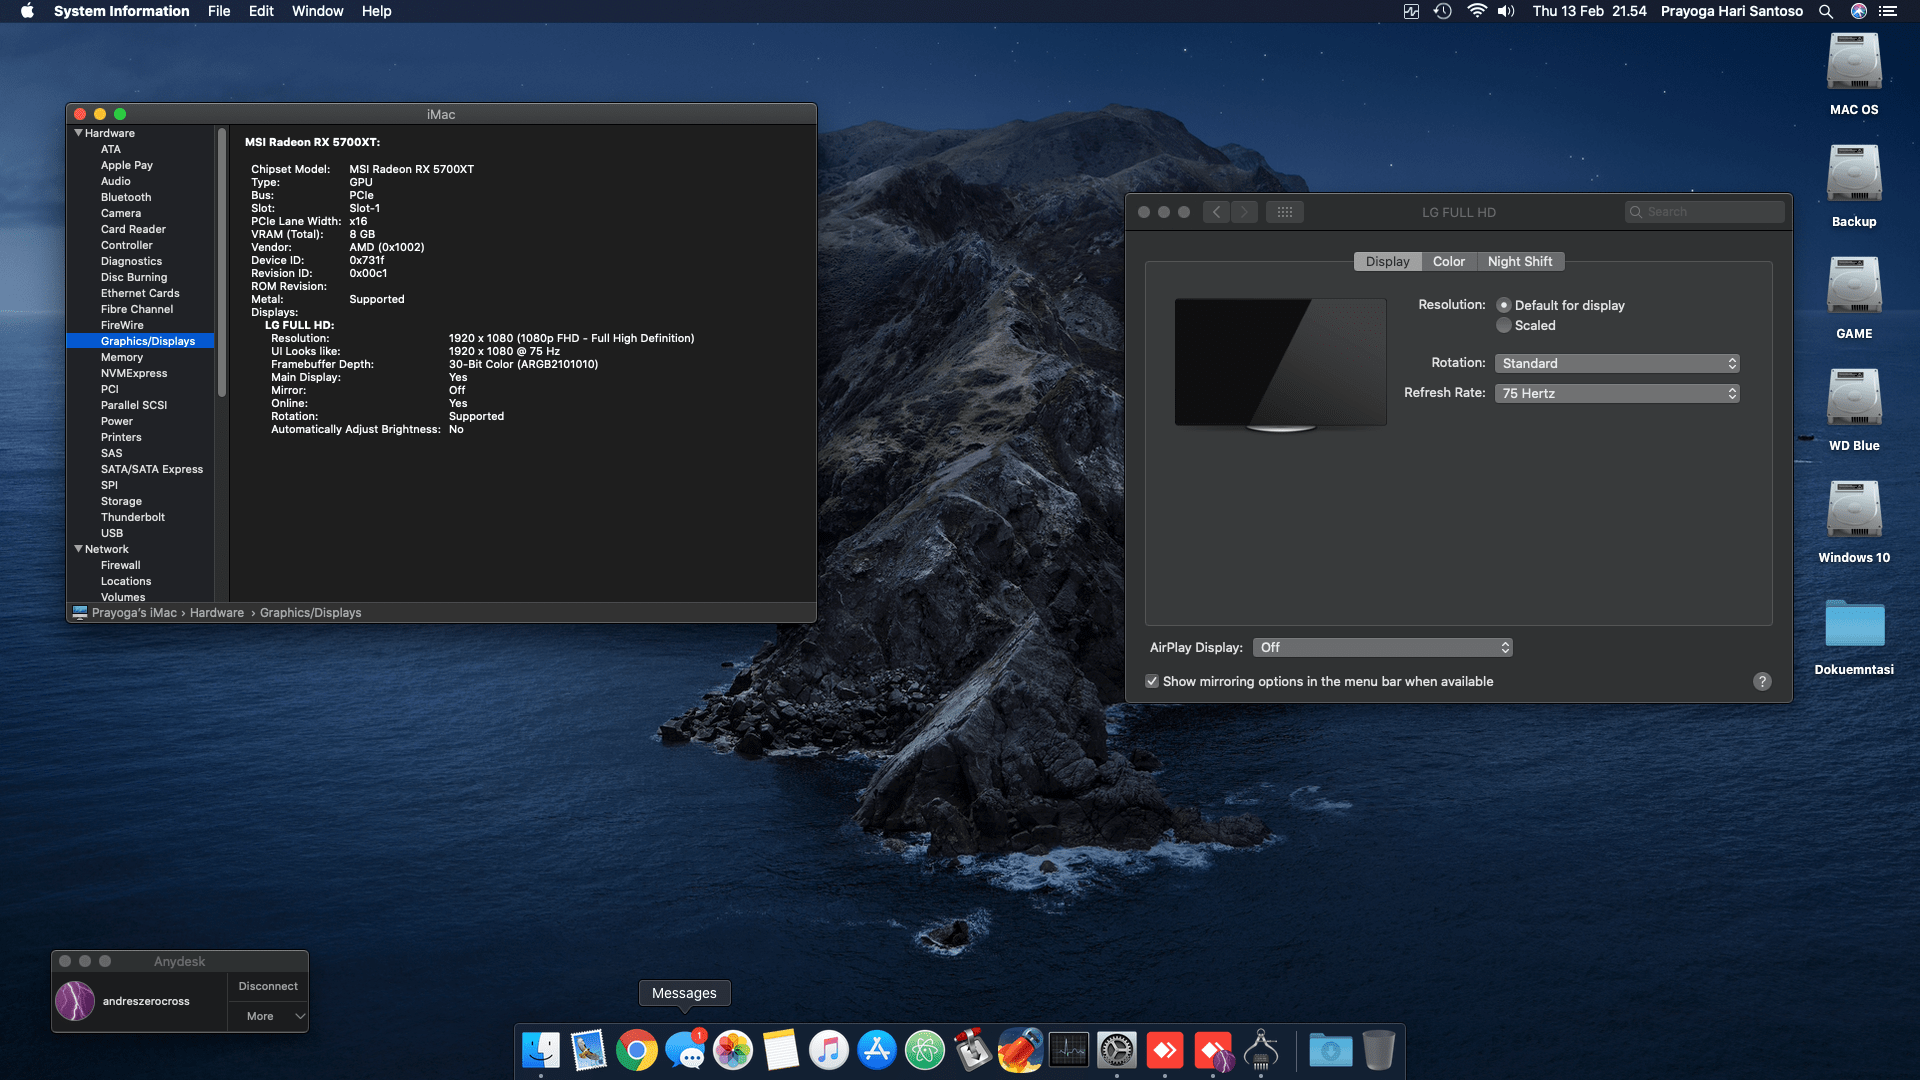Launch the App Store from the Dock

tap(877, 1050)
